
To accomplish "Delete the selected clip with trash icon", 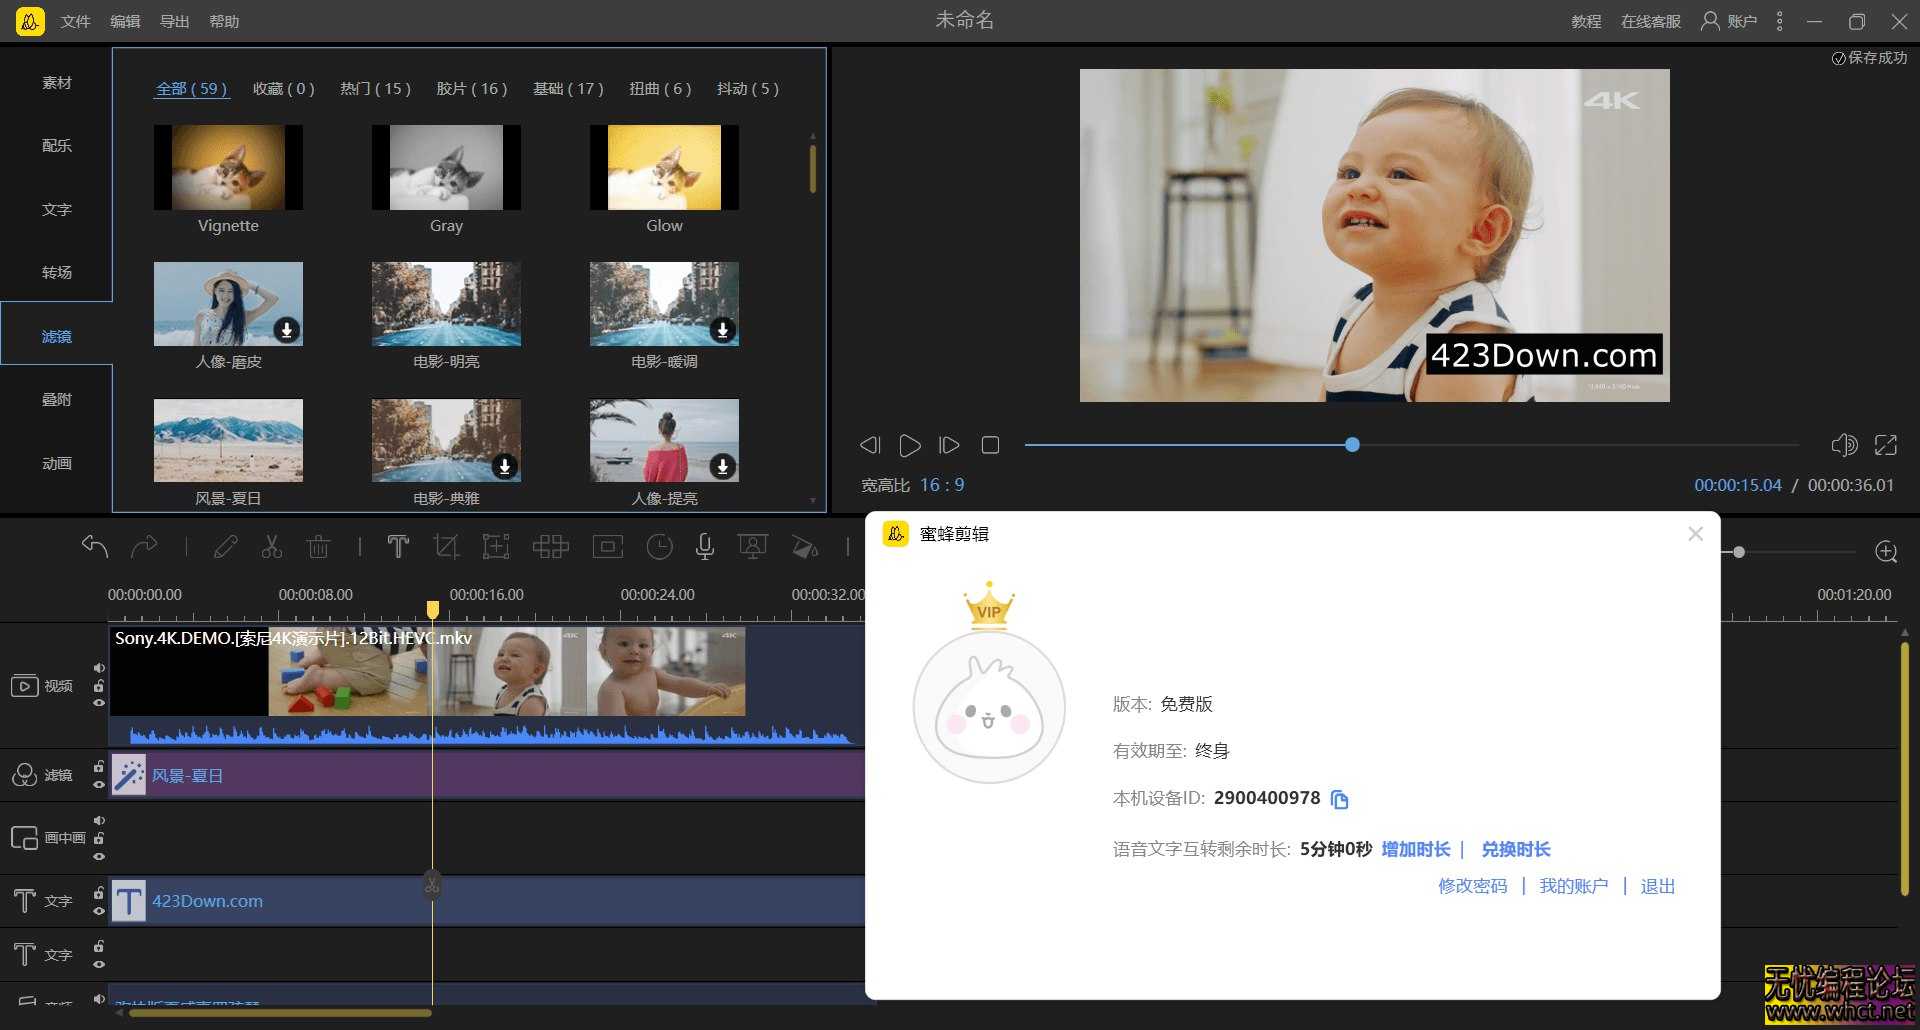I will click(319, 547).
